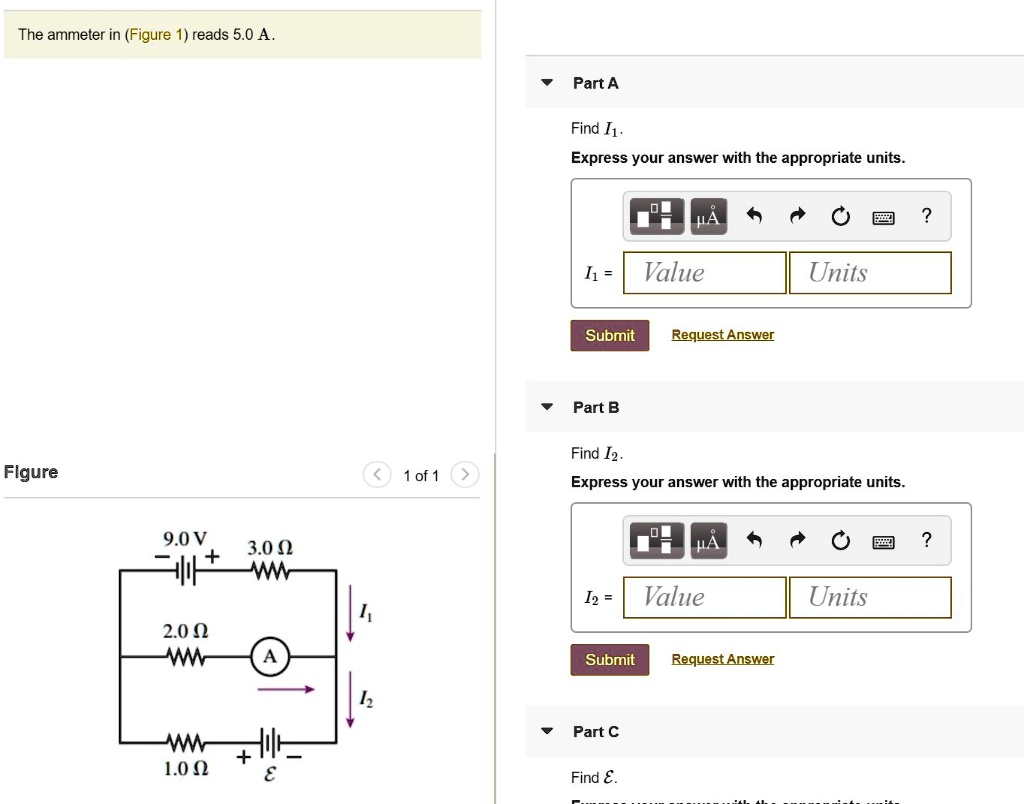Open the equation templates icon in Part A
Image resolution: width=1024 pixels, height=804 pixels.
pyautogui.click(x=656, y=215)
